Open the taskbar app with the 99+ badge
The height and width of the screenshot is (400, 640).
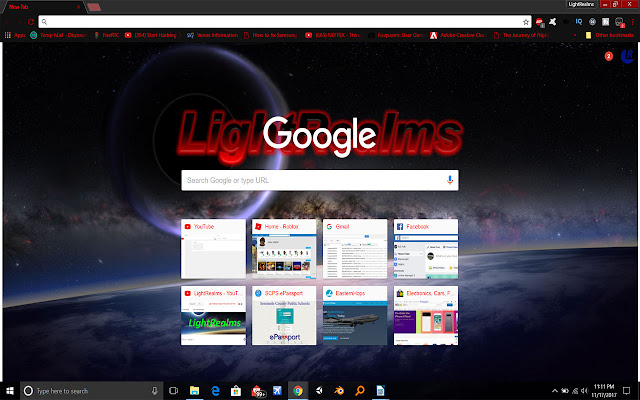coord(258,391)
